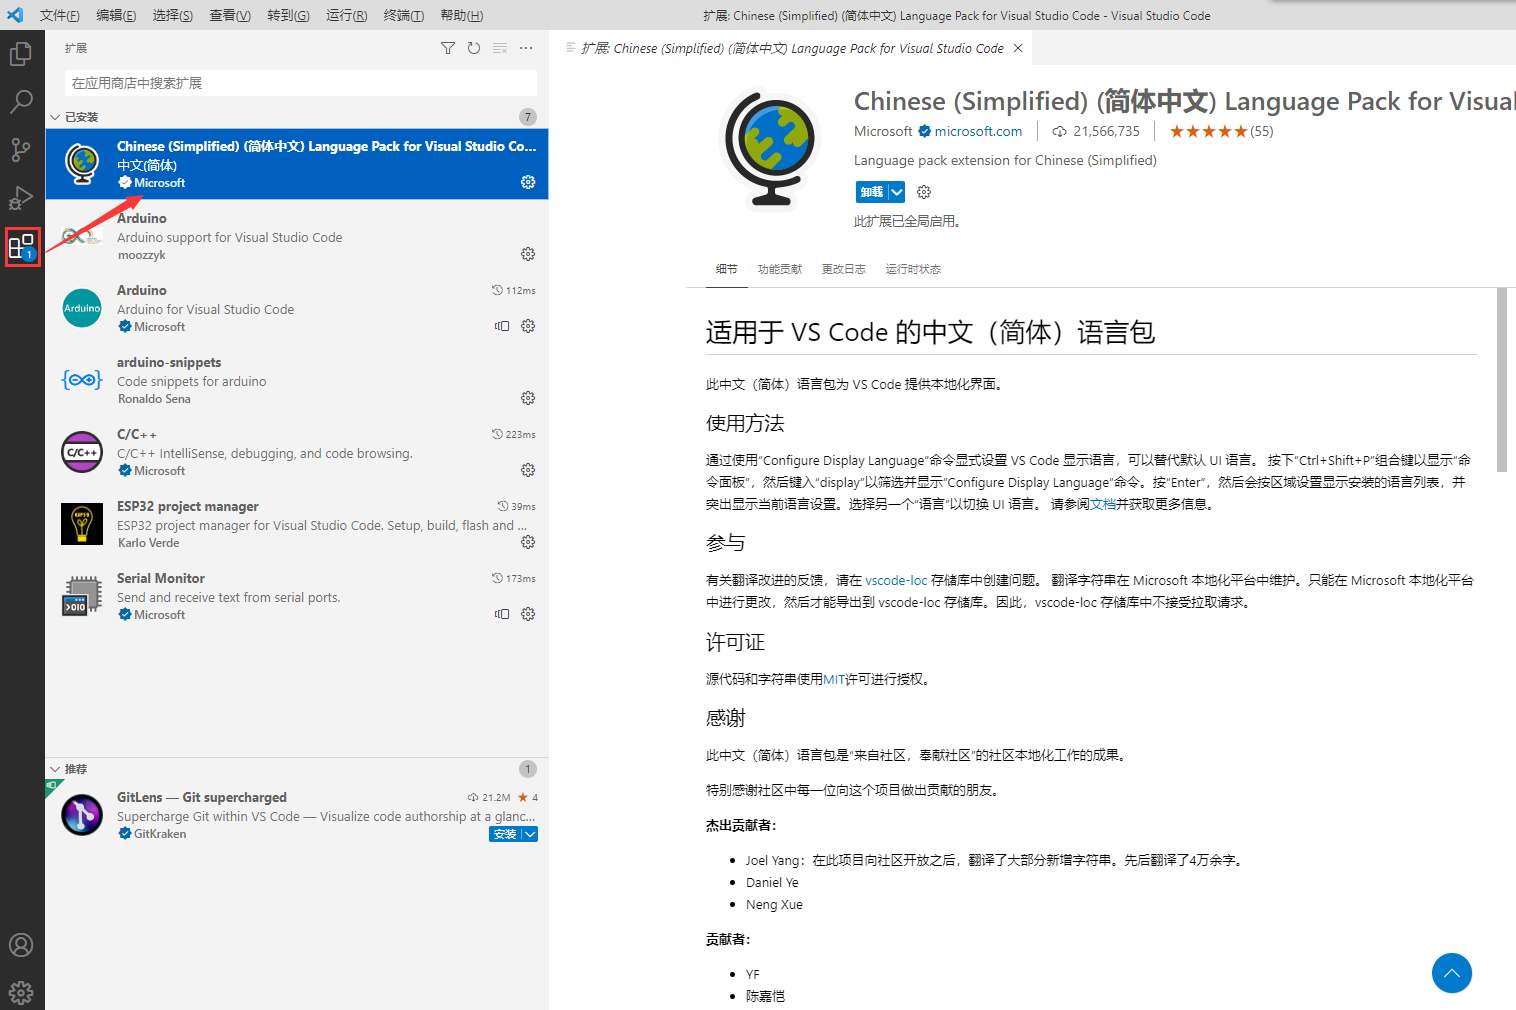This screenshot has height=1010, width=1516.
Task: Open gear menu for ESP32 project manager
Action: [x=528, y=542]
